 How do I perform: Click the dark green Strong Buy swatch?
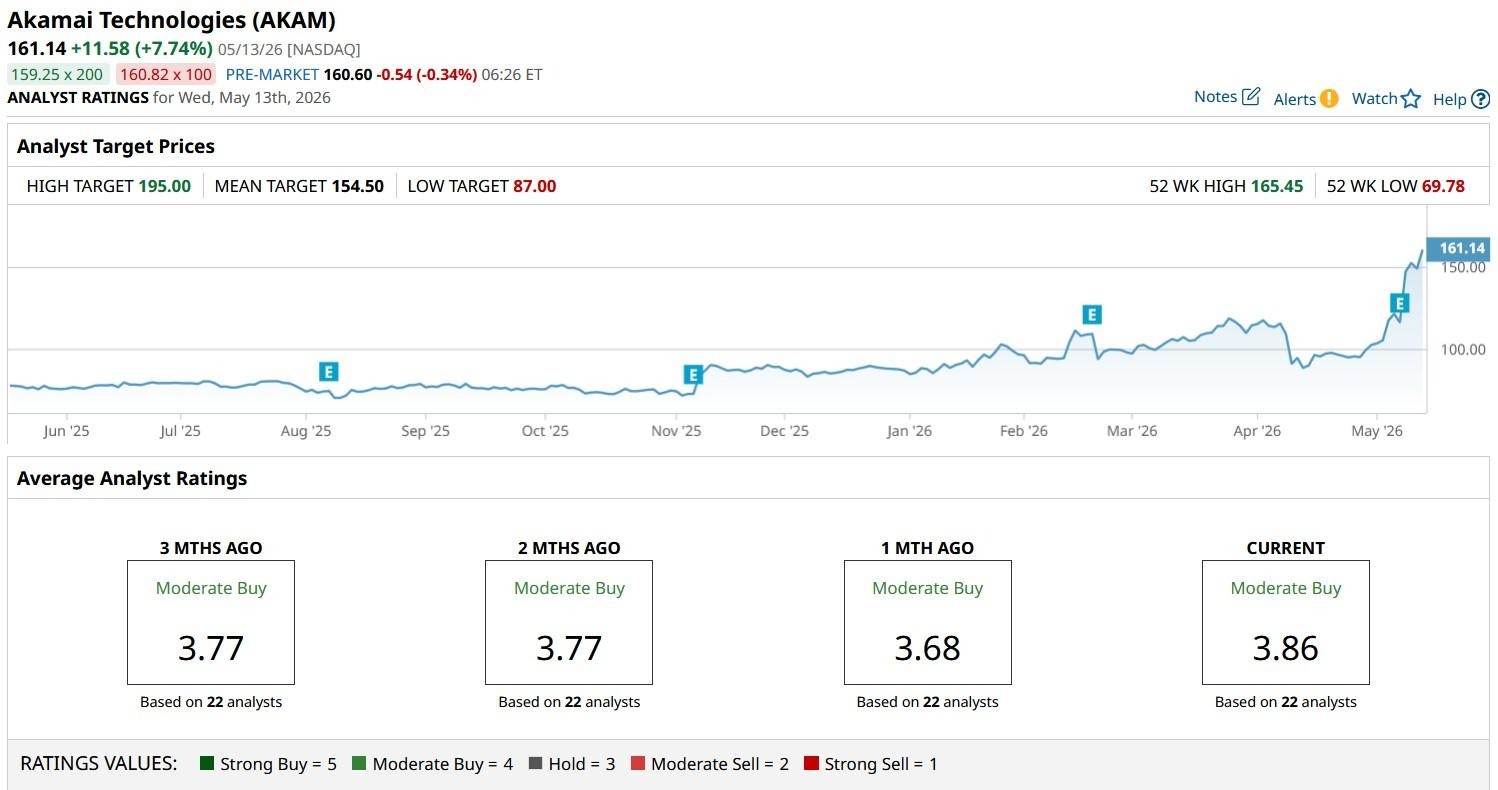[x=207, y=764]
